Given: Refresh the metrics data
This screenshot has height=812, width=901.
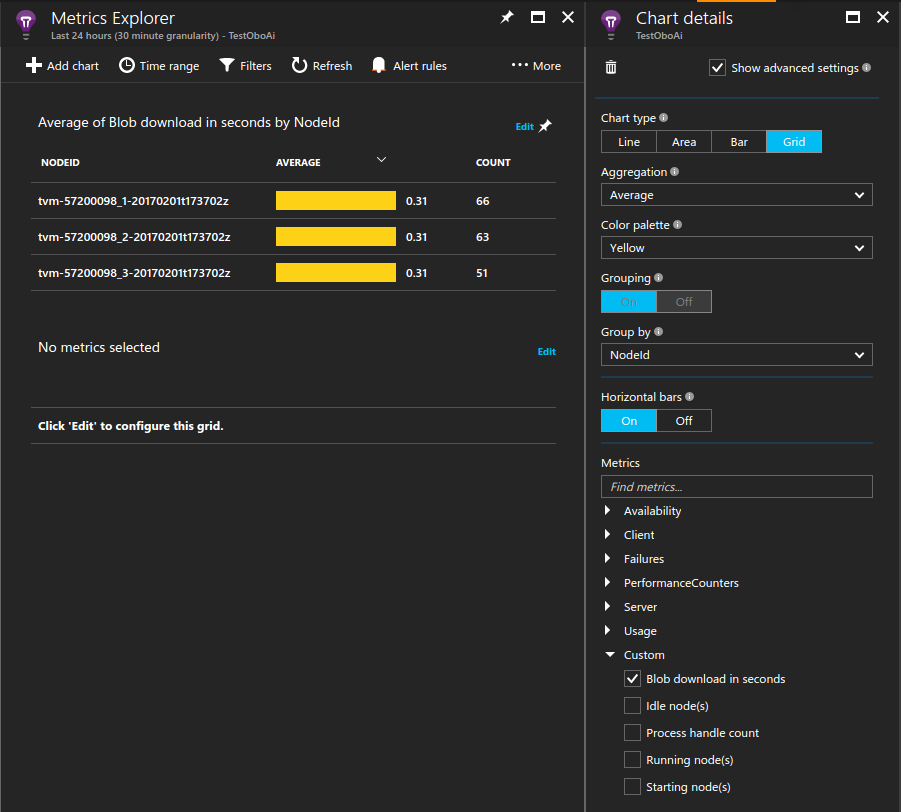Looking at the screenshot, I should point(321,66).
